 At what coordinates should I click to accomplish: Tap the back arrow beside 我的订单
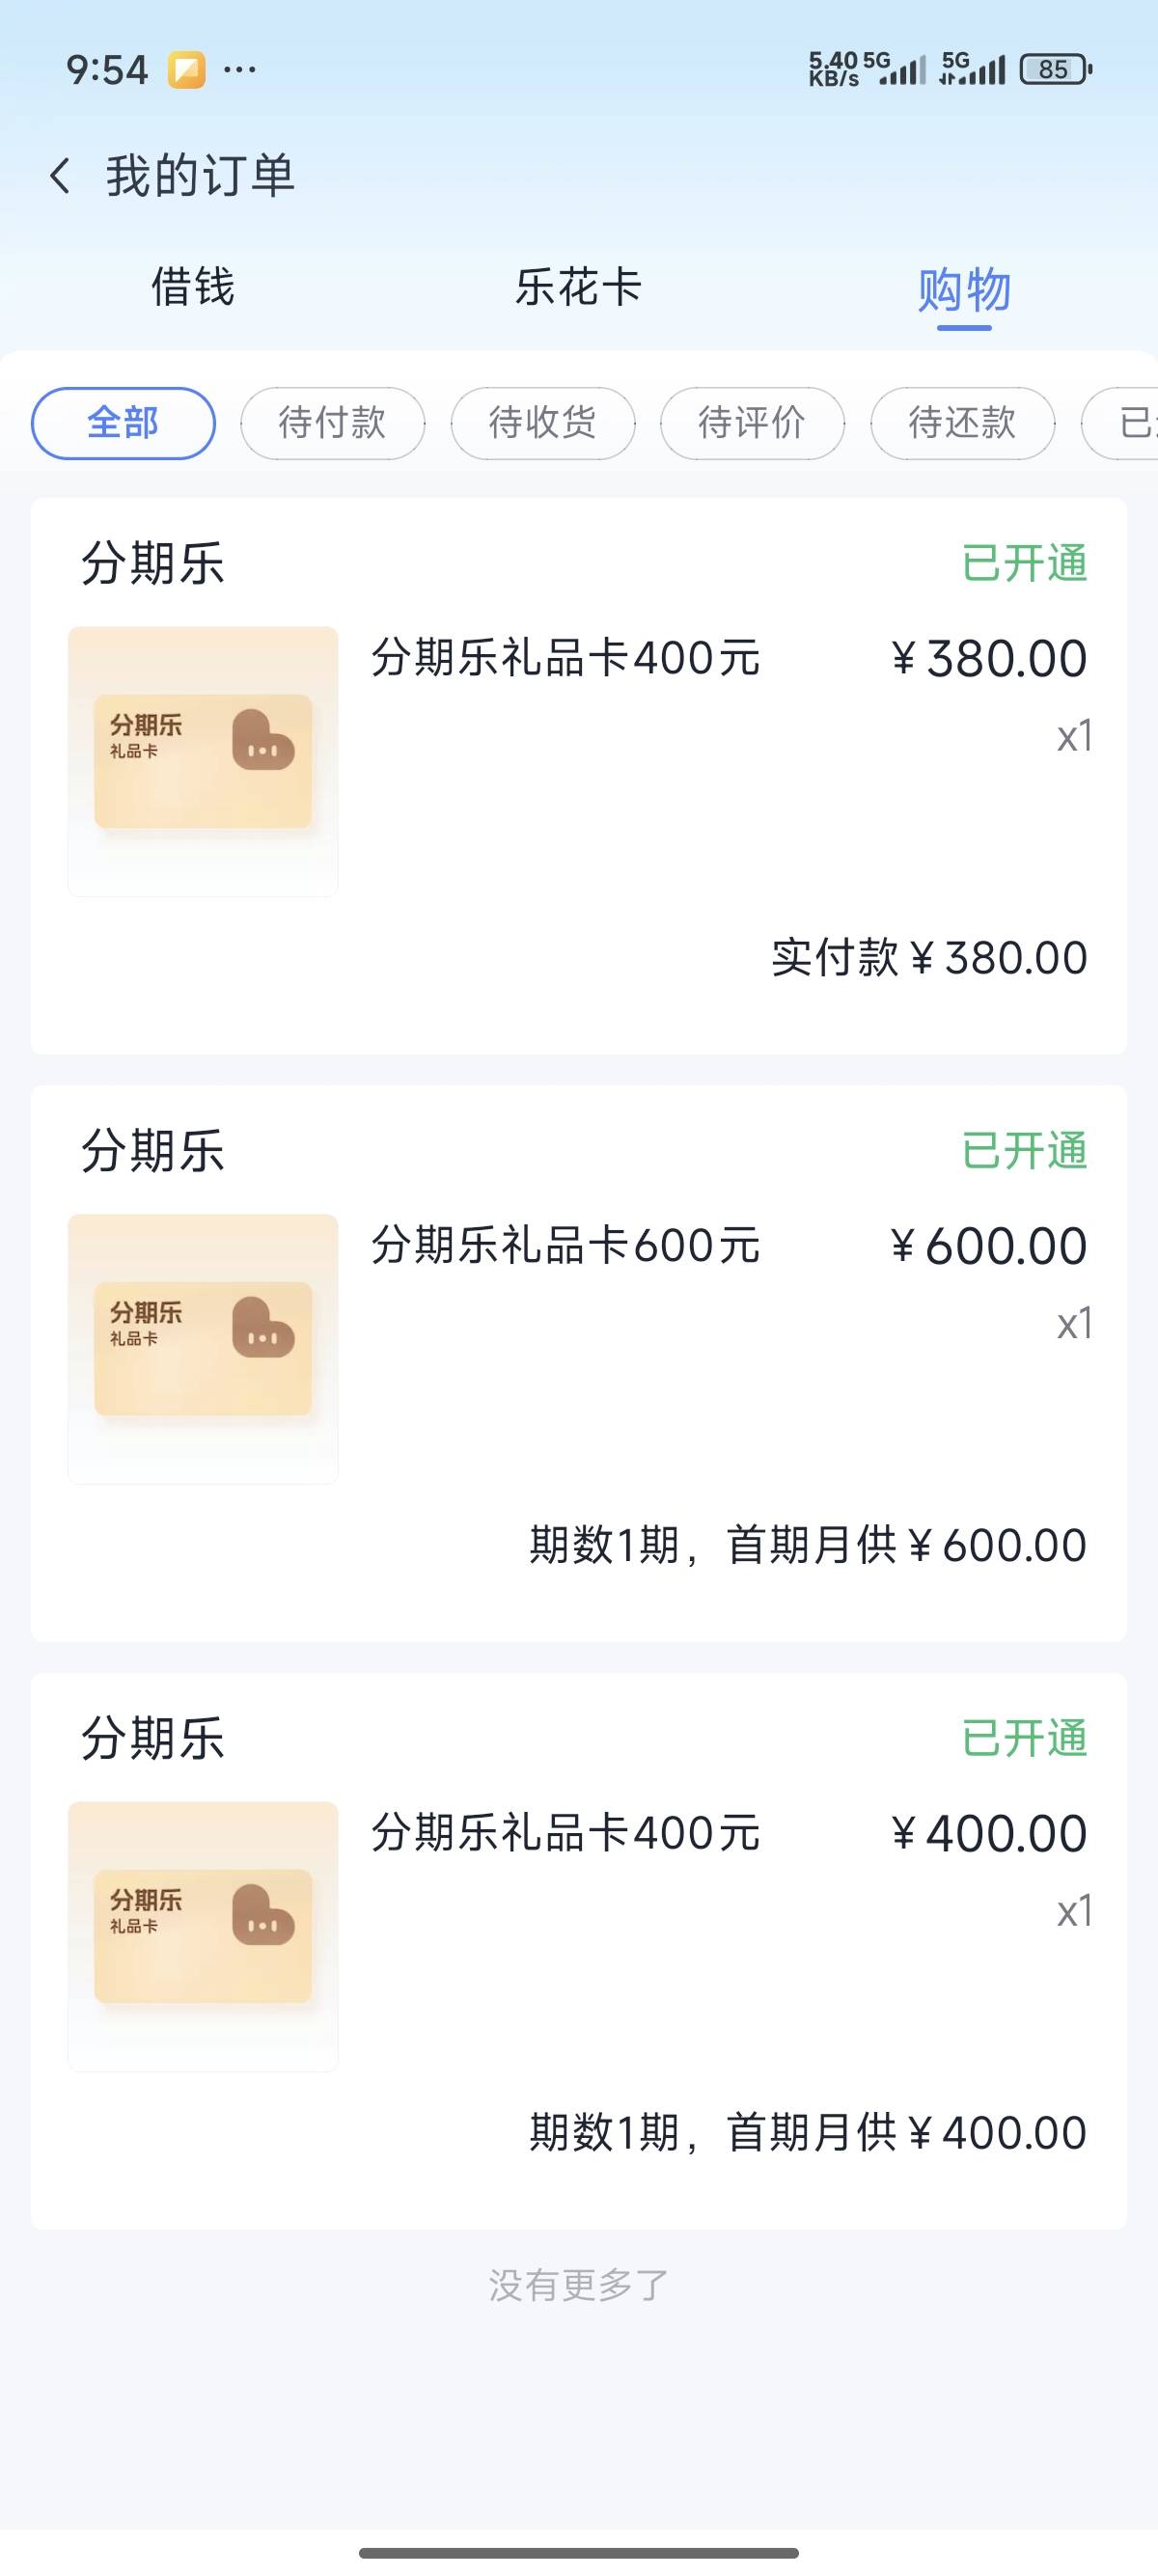click(61, 176)
